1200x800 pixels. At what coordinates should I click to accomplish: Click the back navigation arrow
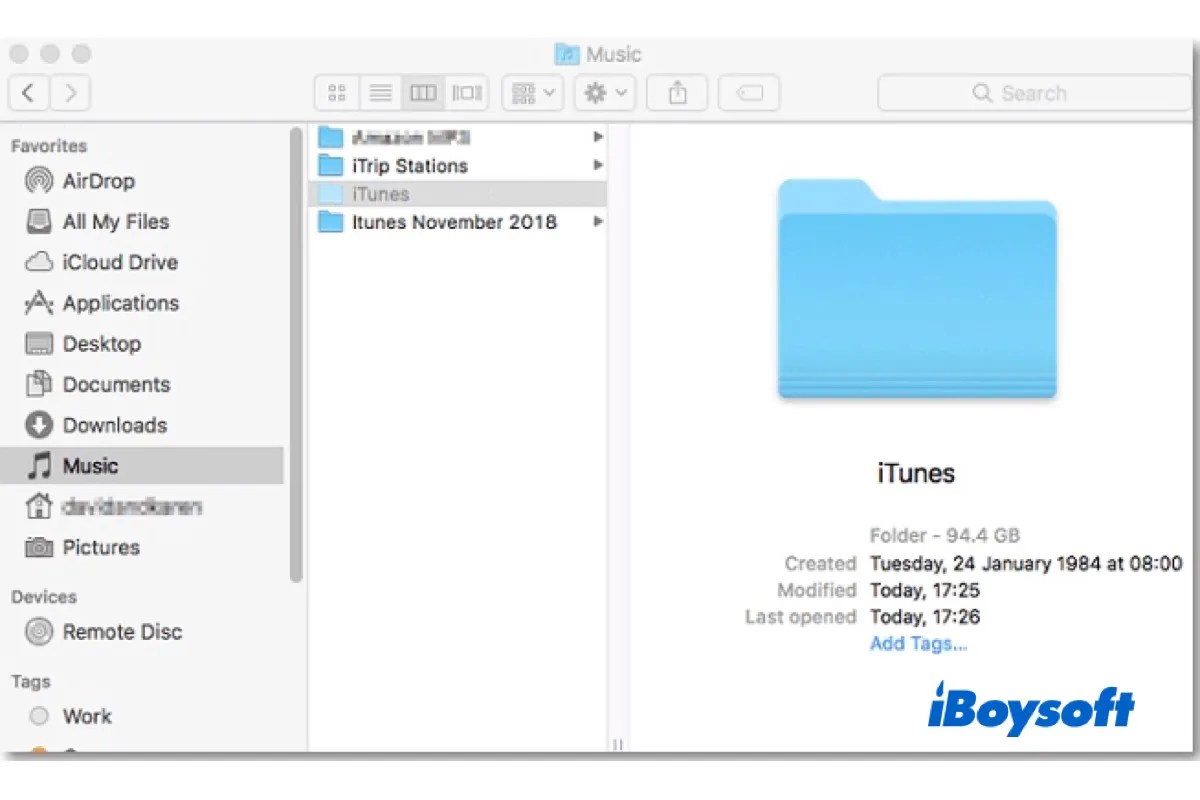28,92
